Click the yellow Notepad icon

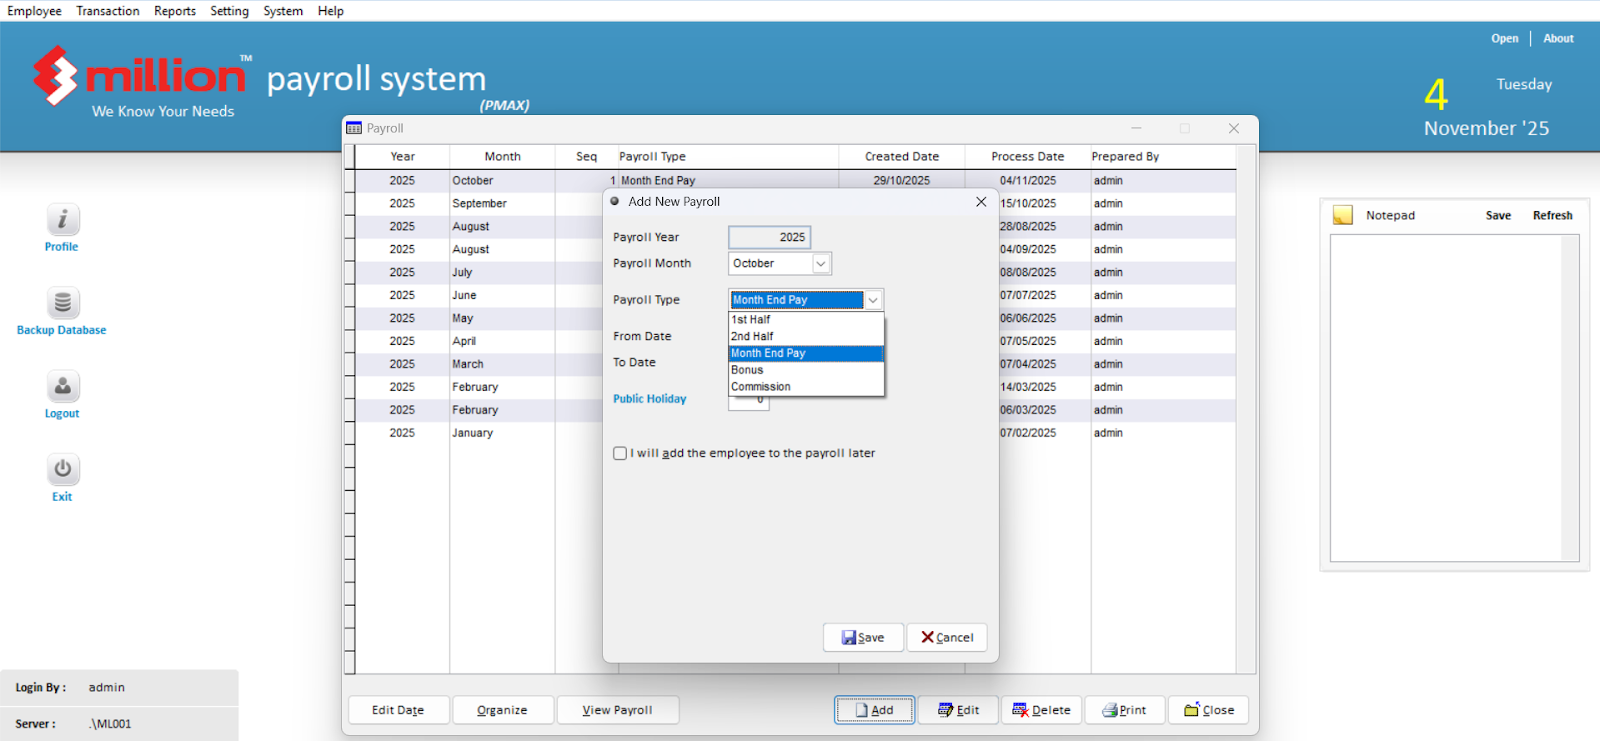click(x=1343, y=216)
